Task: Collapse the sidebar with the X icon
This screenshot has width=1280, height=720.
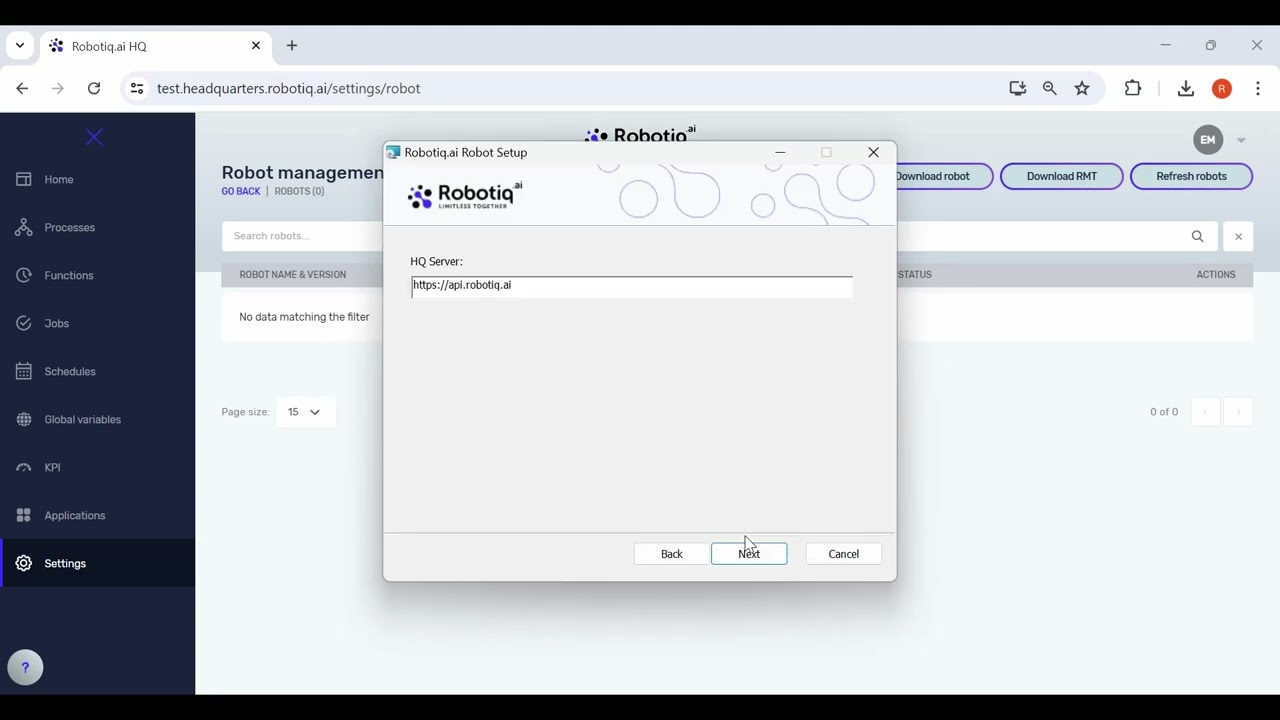Action: click(94, 138)
